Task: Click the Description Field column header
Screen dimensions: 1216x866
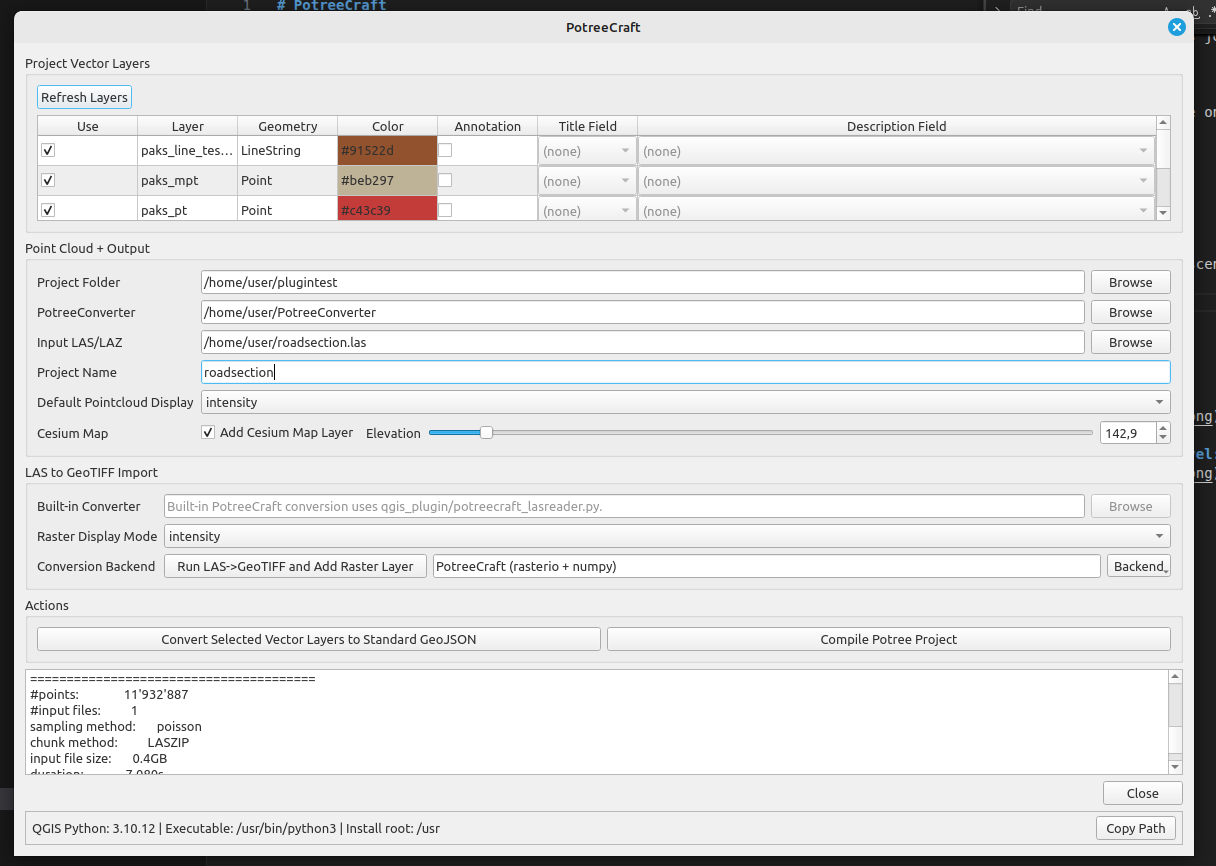Action: [x=896, y=126]
